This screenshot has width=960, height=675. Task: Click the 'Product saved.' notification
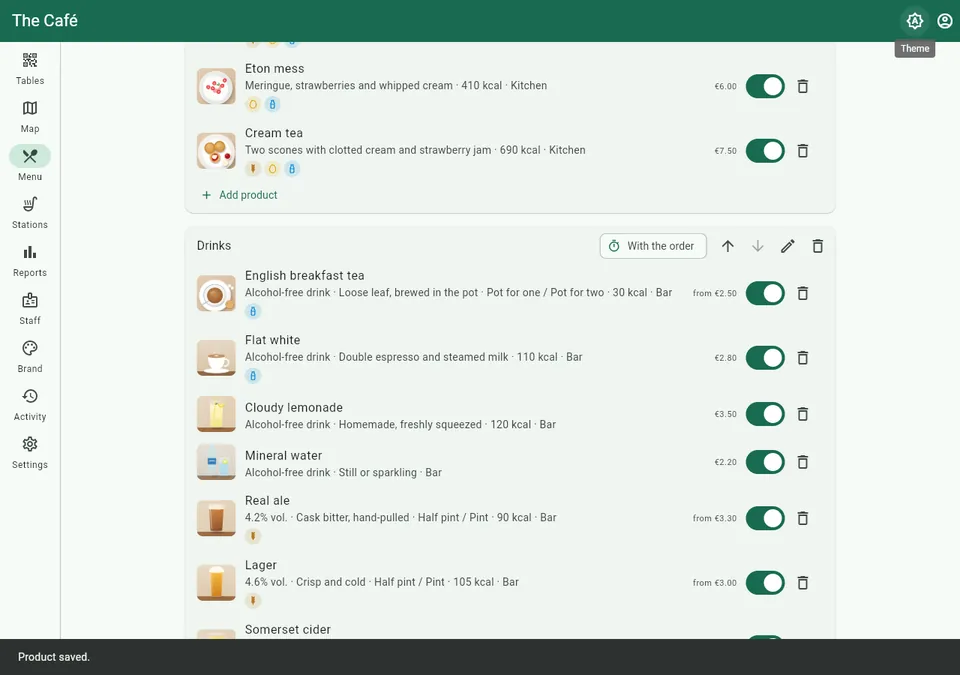click(x=54, y=657)
